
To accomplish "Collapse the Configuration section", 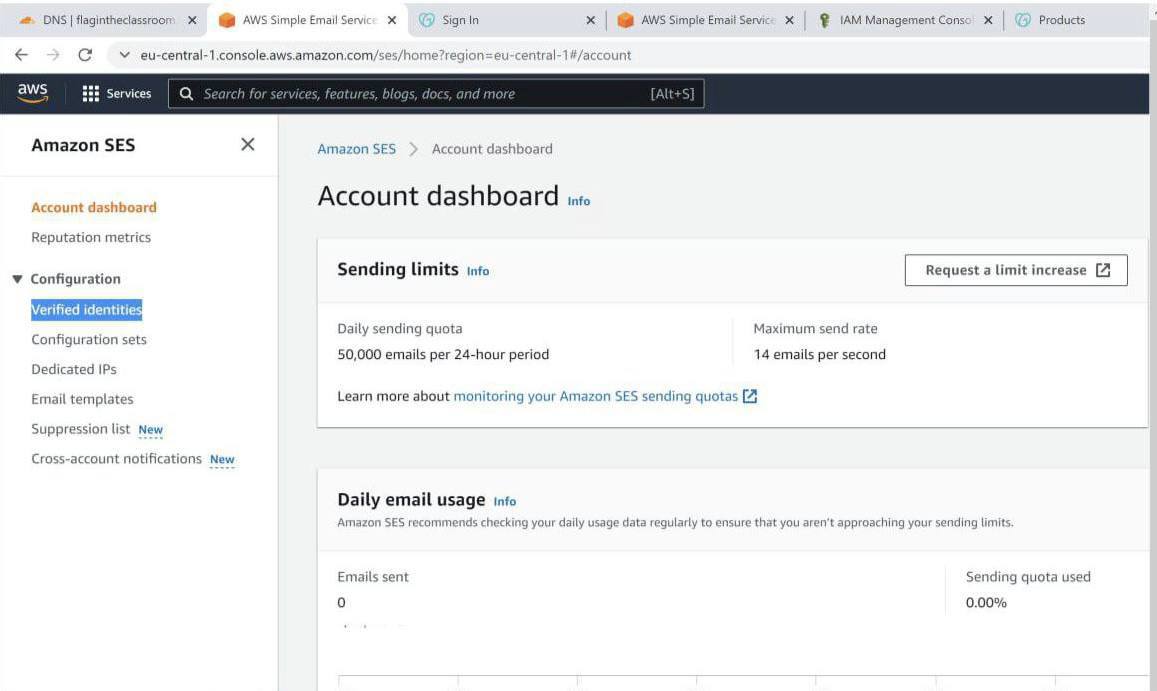I will point(17,279).
